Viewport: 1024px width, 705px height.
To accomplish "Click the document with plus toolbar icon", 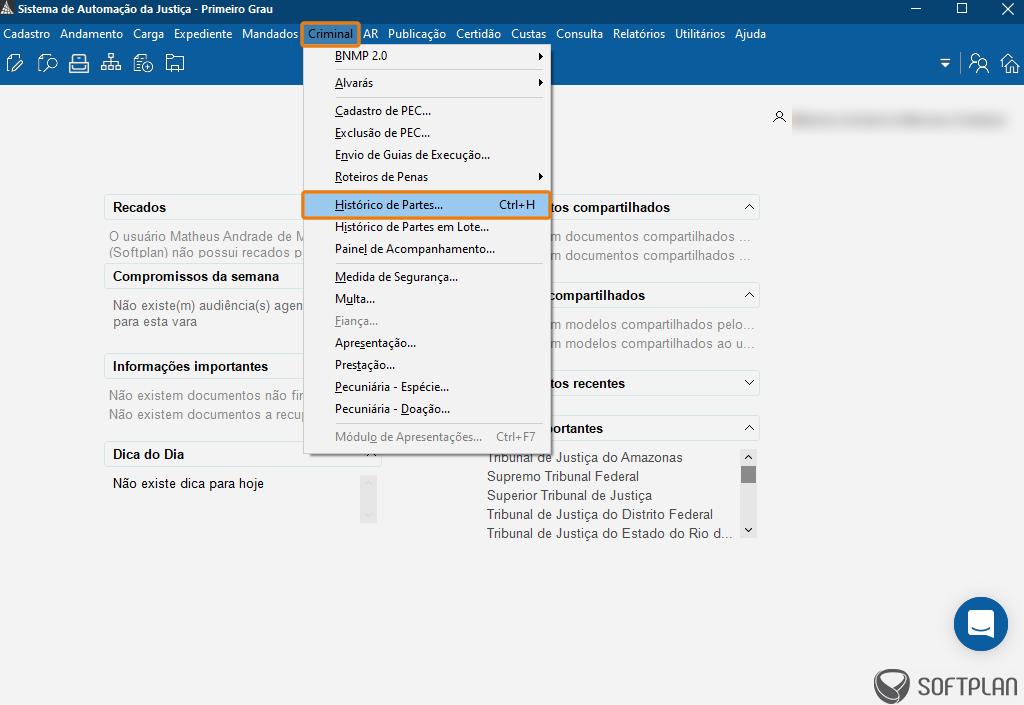I will 142,63.
